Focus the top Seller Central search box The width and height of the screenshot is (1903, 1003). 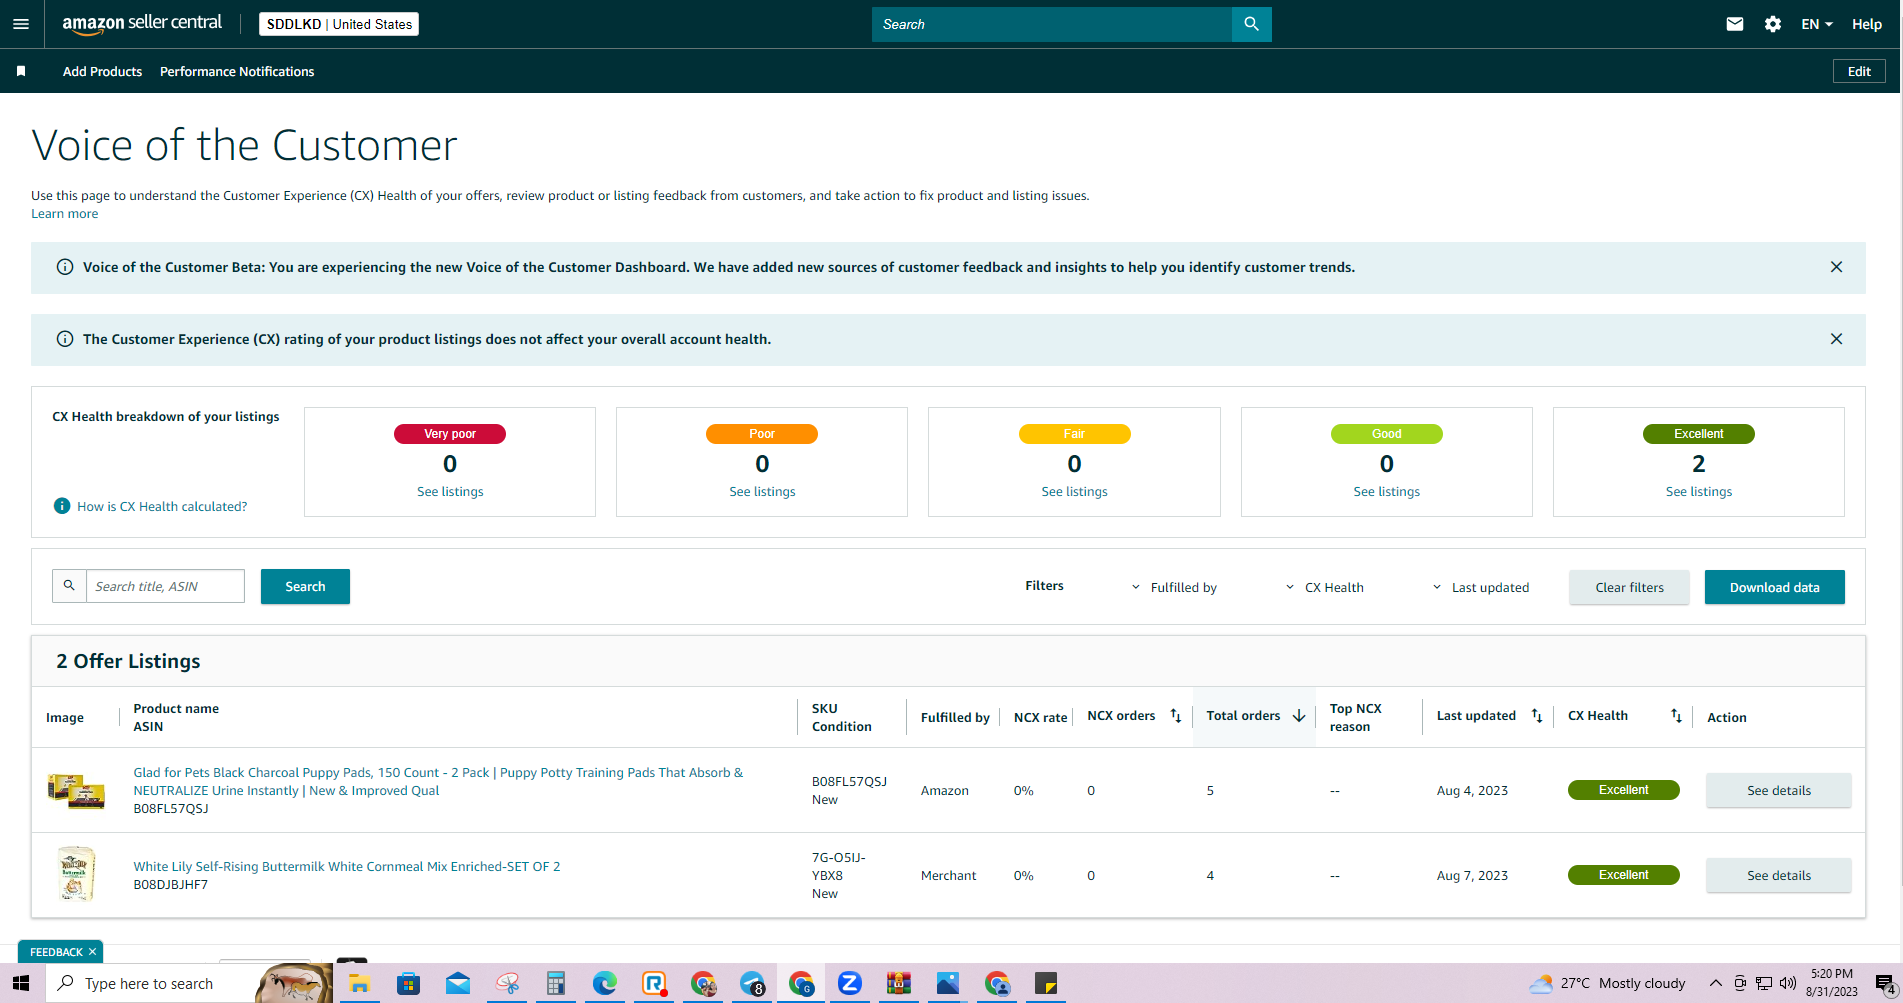point(1052,24)
